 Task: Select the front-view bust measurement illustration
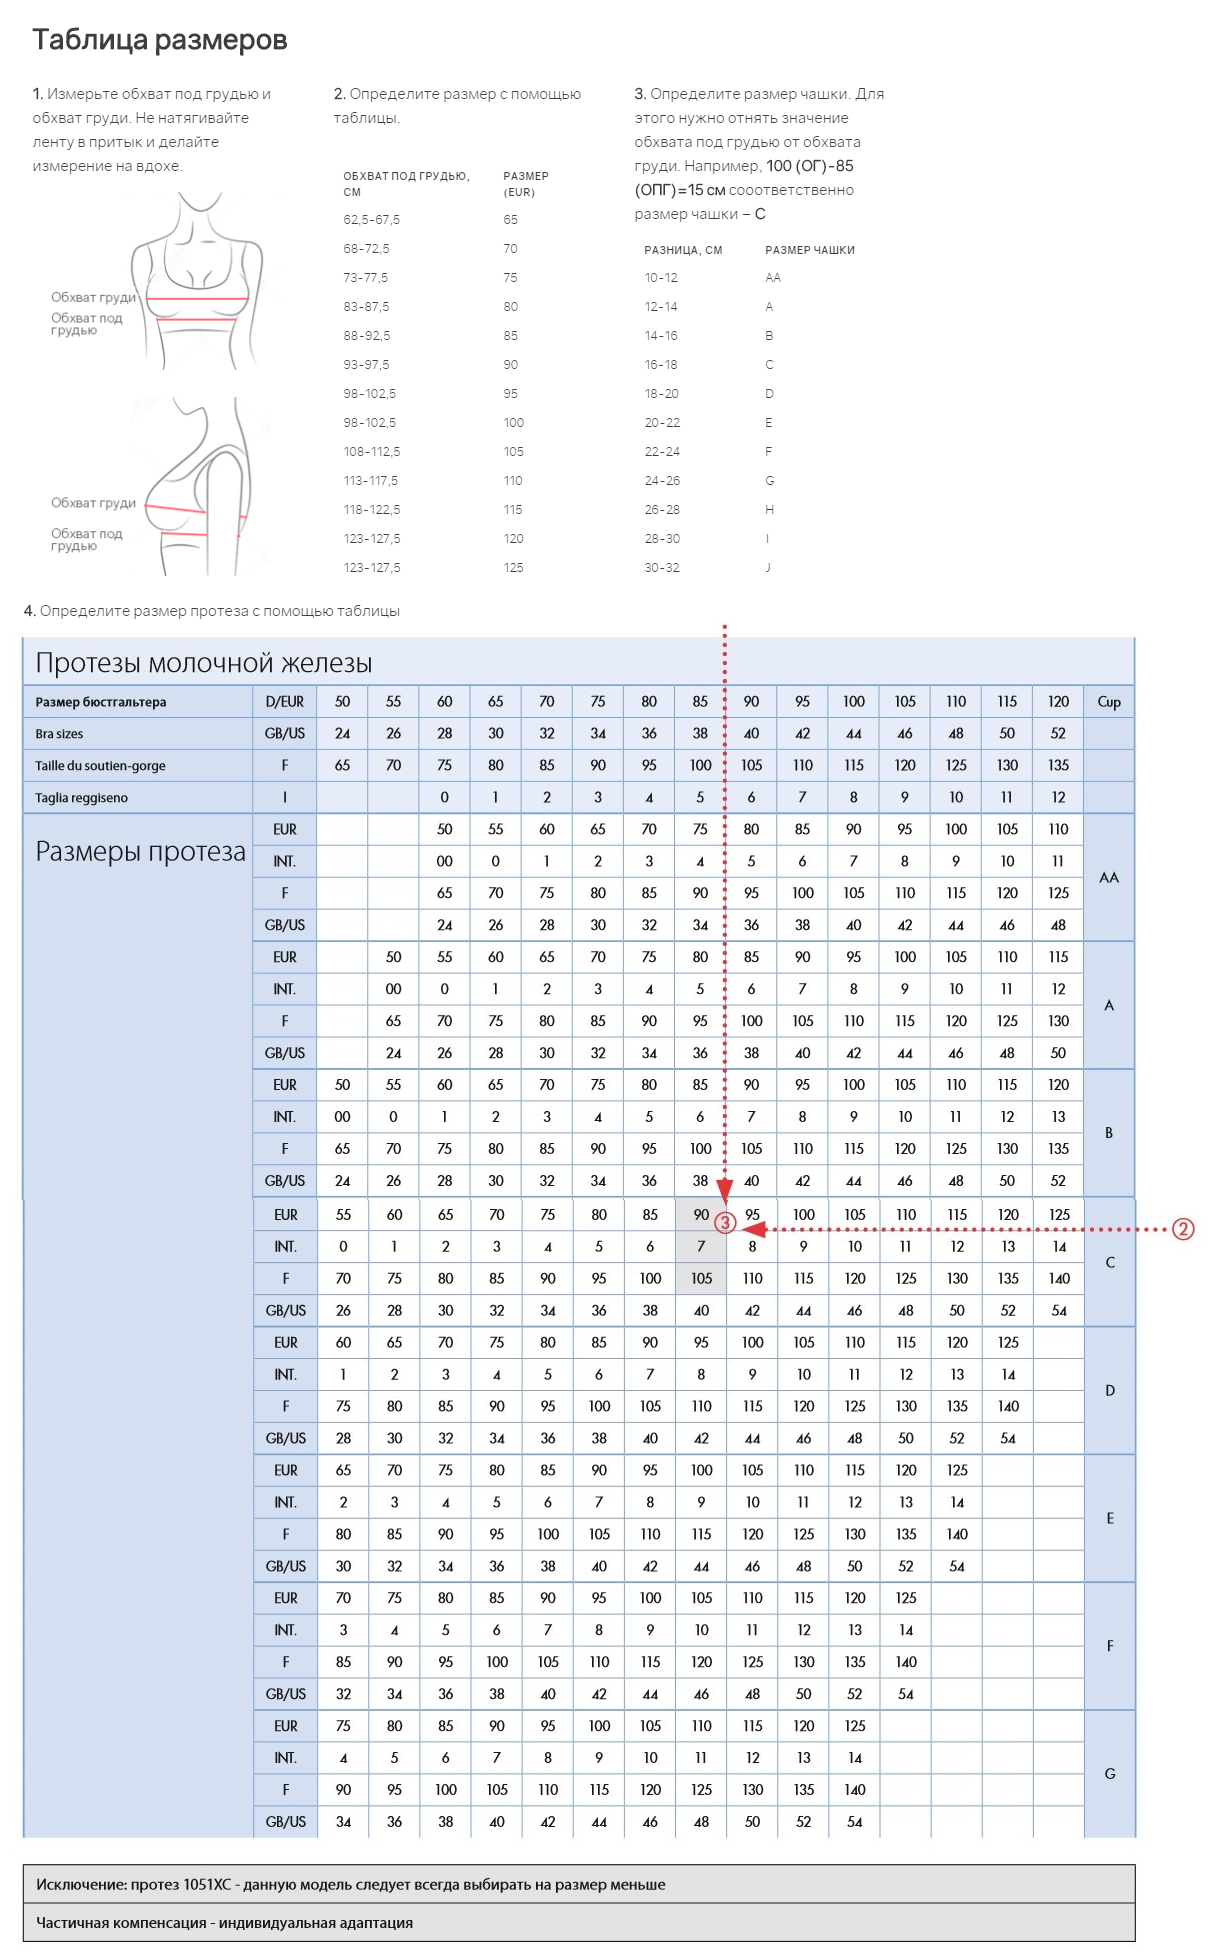197,282
